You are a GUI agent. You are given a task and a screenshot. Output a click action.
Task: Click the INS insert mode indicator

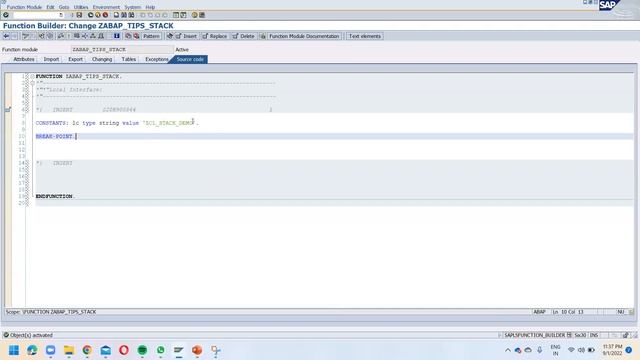pyautogui.click(x=594, y=335)
